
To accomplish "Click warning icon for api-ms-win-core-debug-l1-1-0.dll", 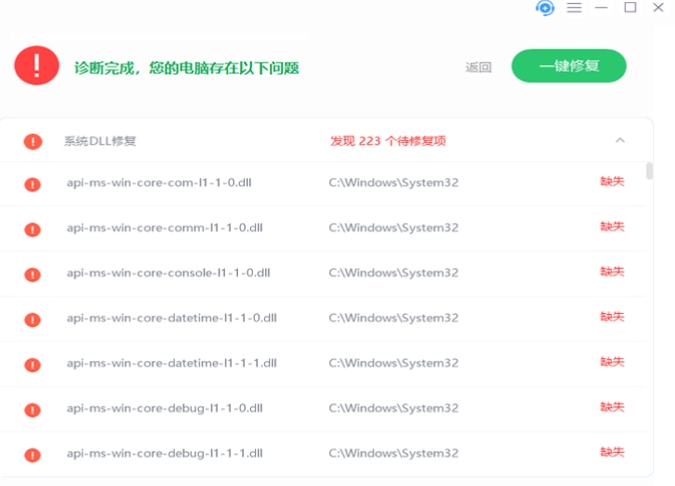I will [x=32, y=410].
